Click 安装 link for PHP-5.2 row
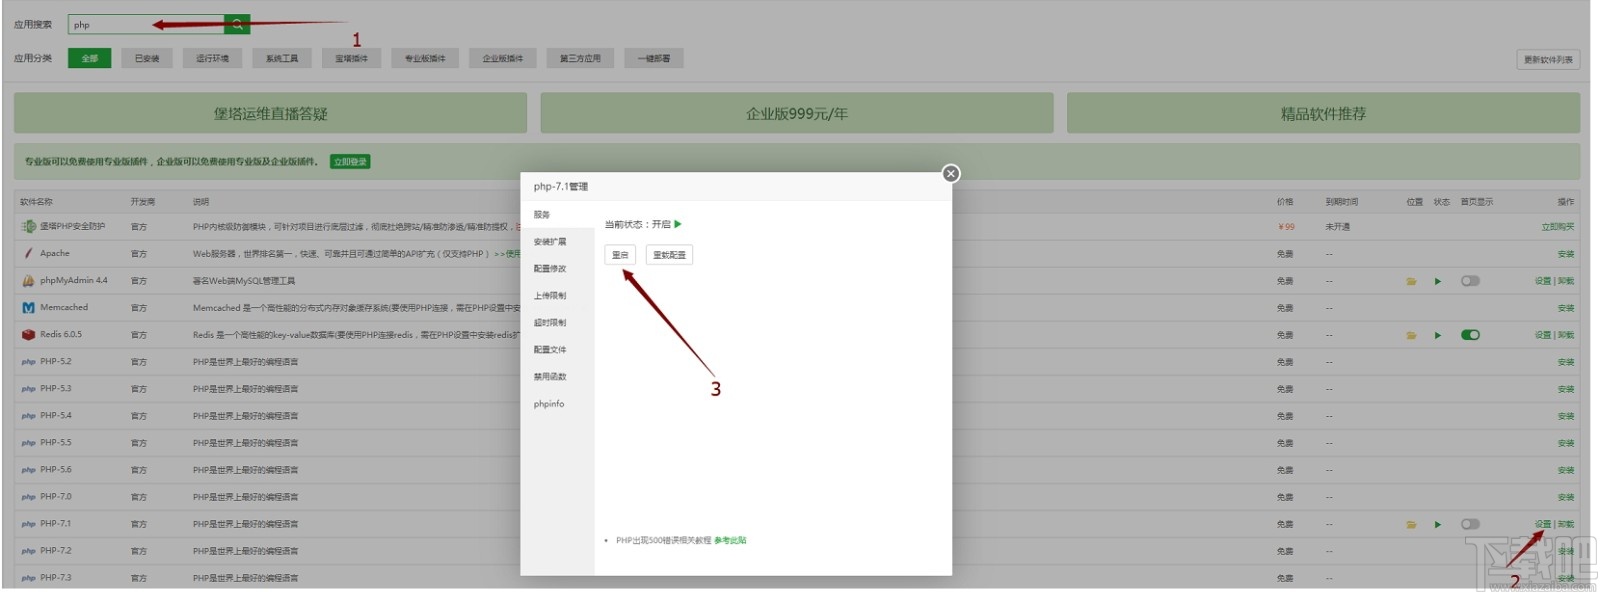Image resolution: width=1600 pixels, height=592 pixels. [1566, 362]
